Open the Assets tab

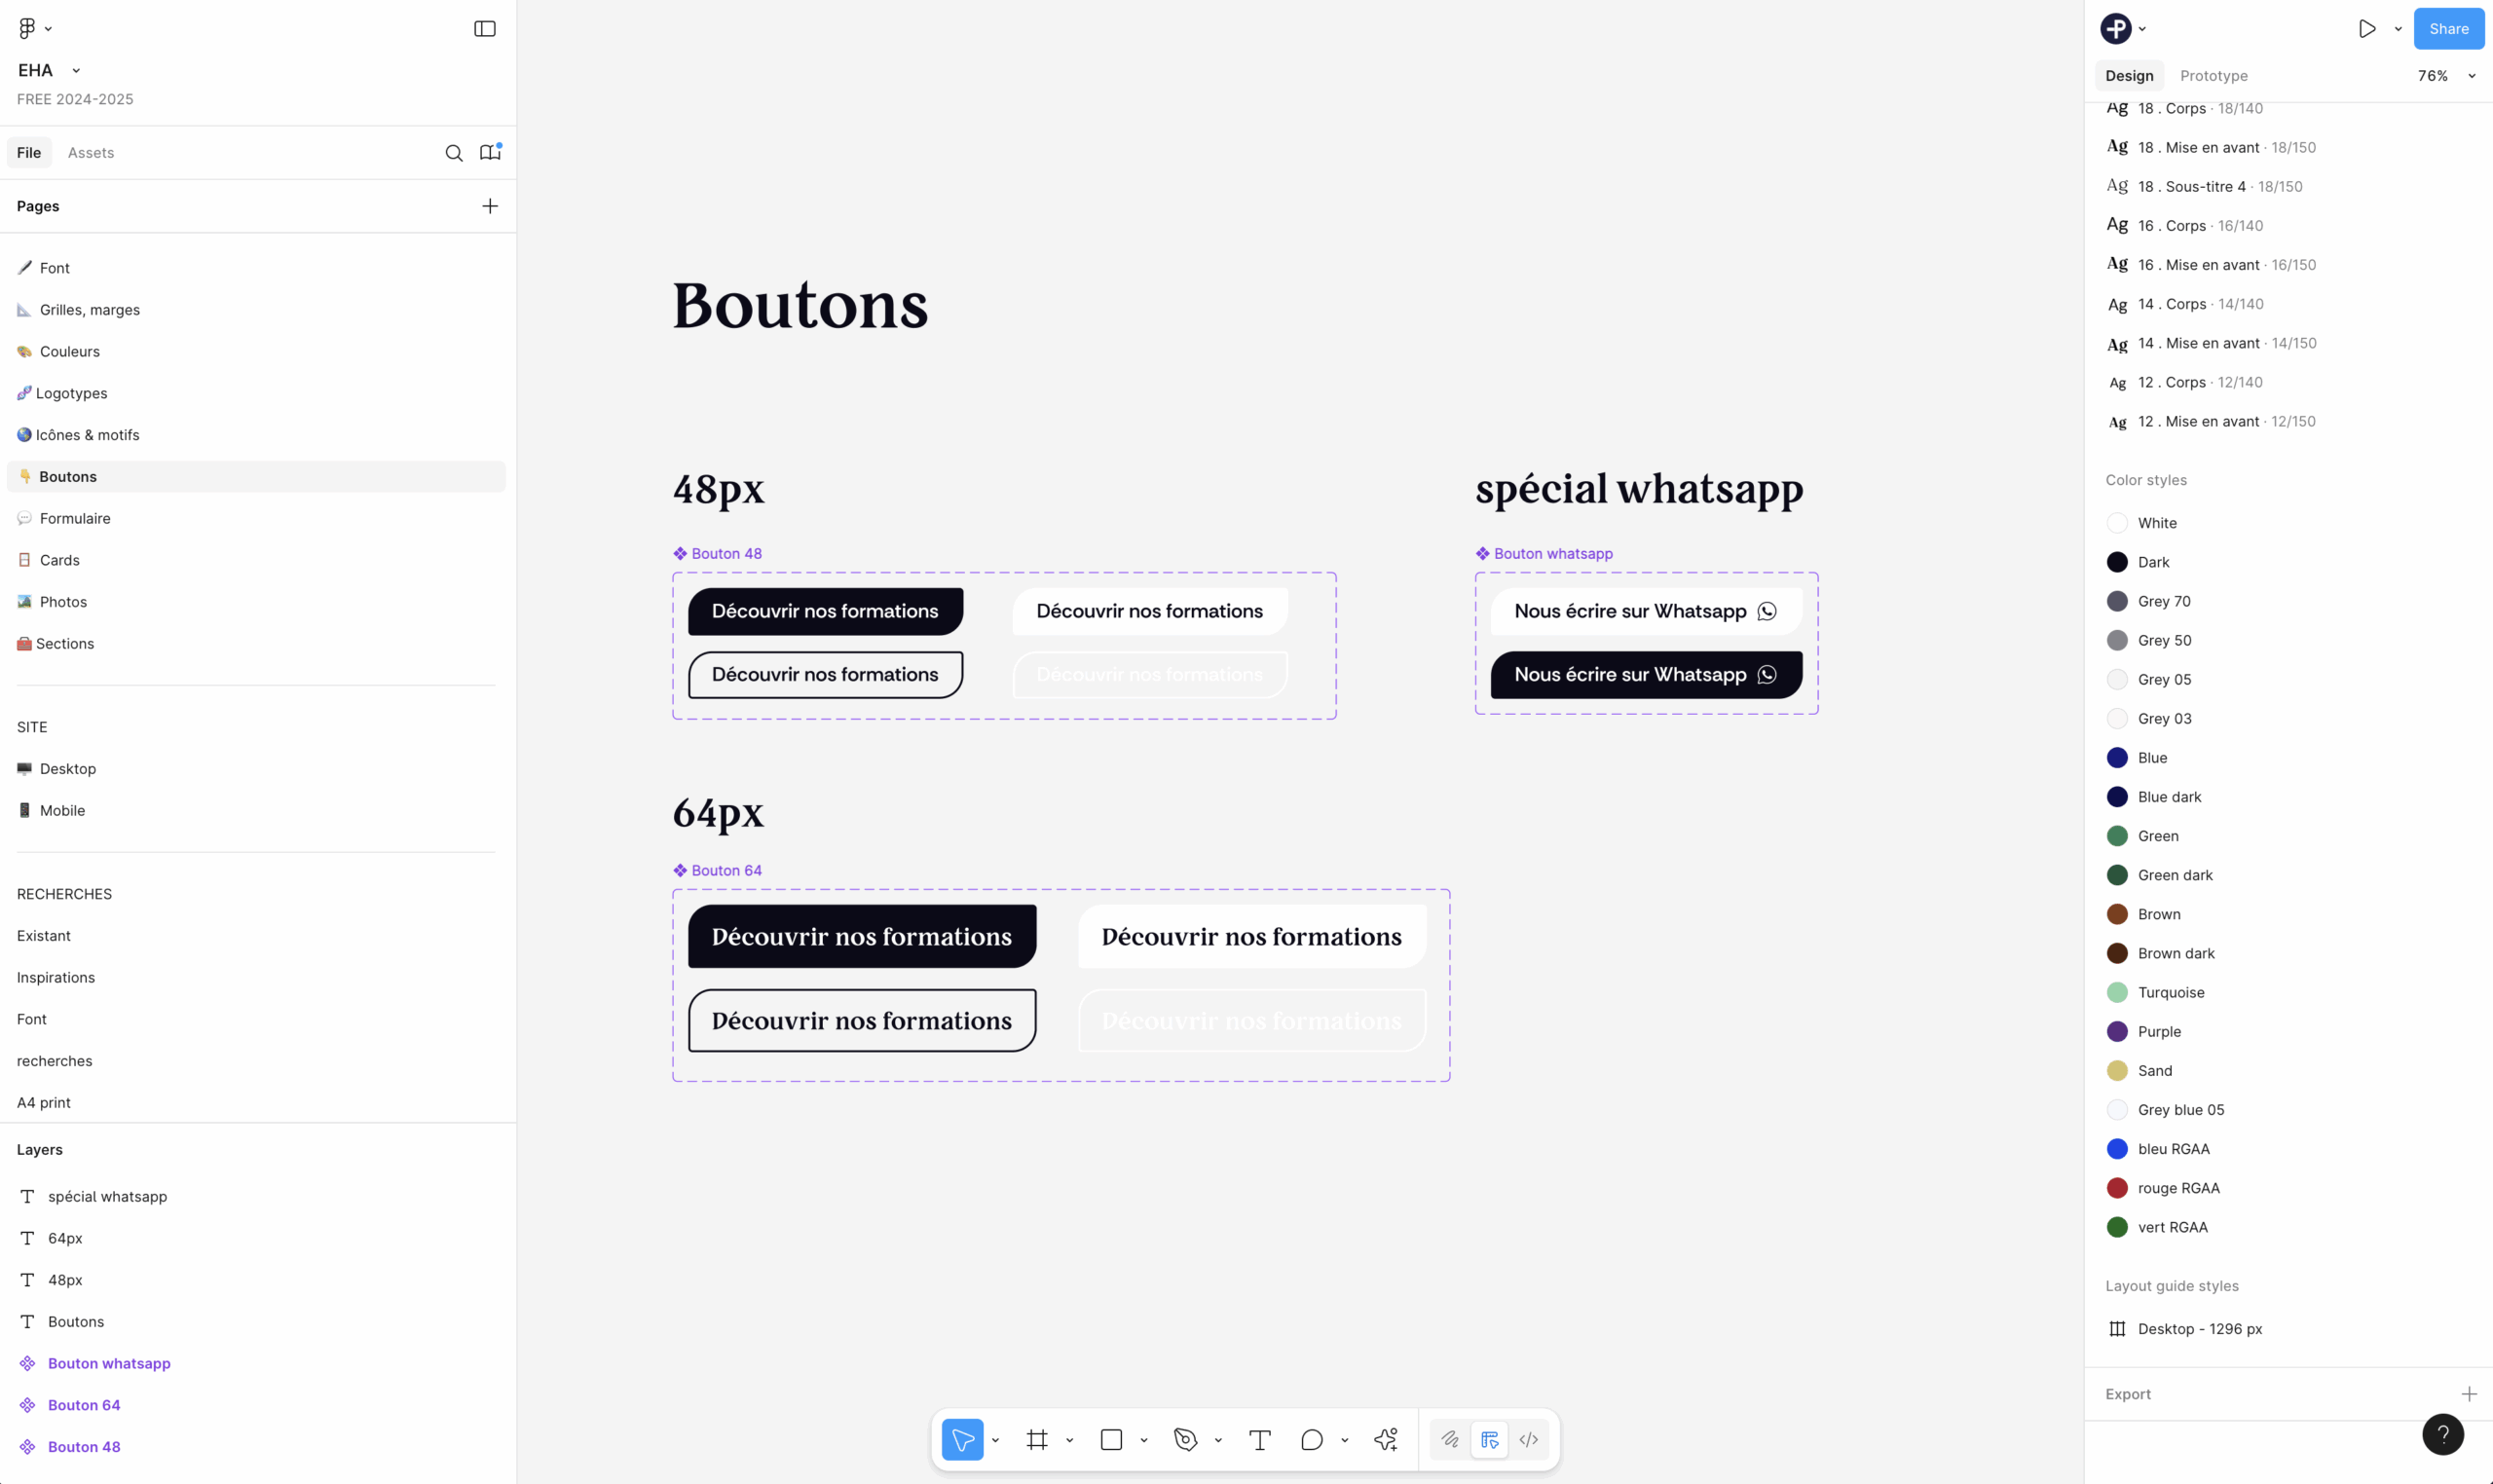coord(91,152)
